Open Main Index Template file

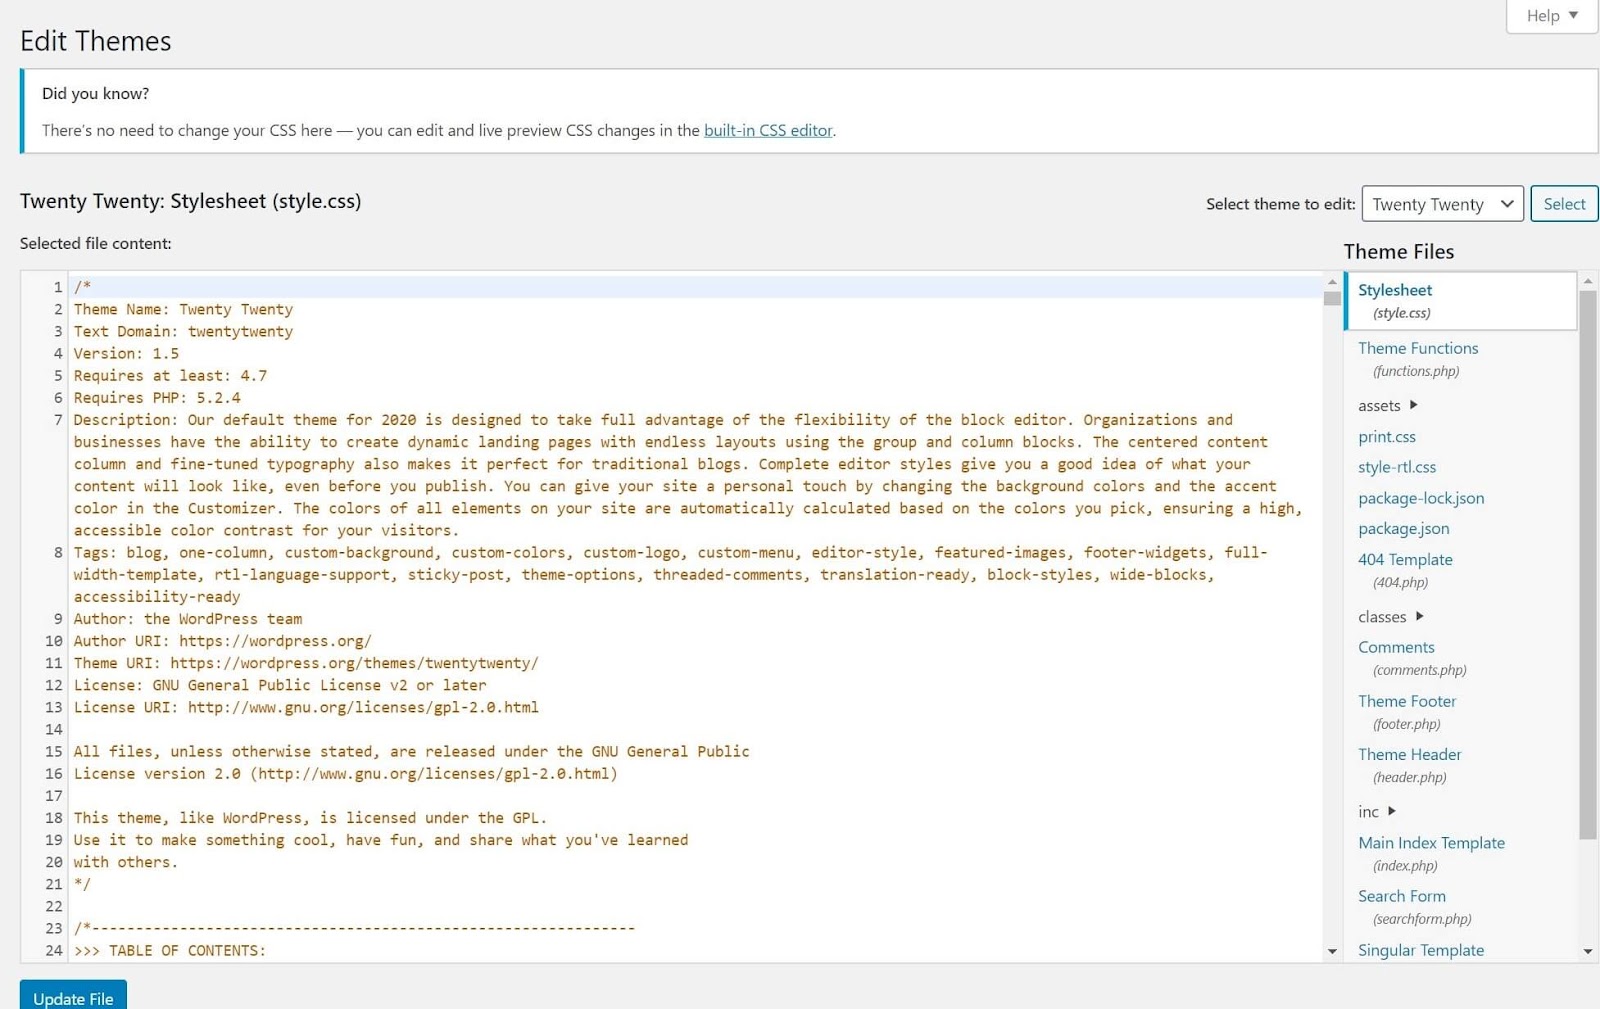(1430, 843)
